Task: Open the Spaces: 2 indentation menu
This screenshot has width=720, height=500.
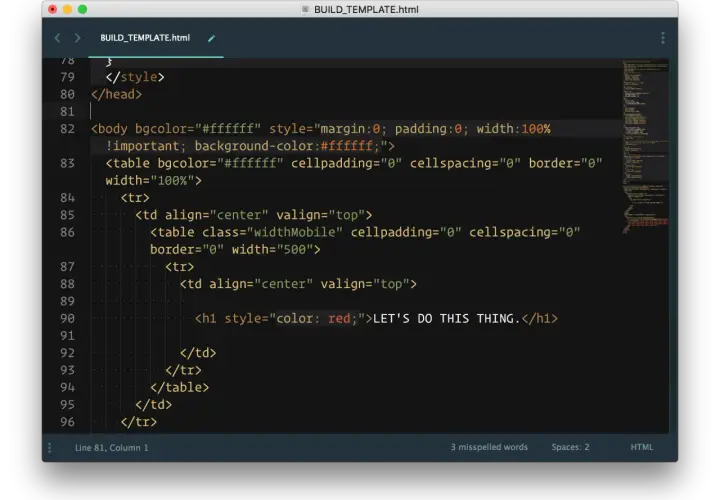Action: coord(570,447)
